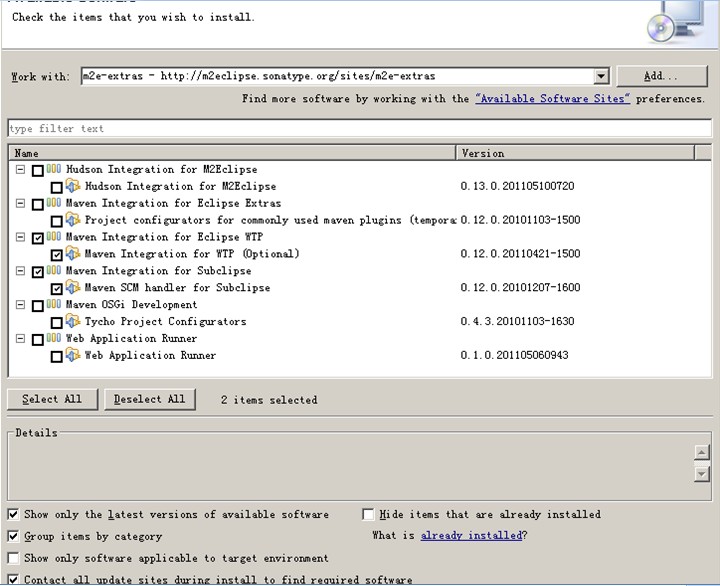Click the Details text area

point(351,467)
